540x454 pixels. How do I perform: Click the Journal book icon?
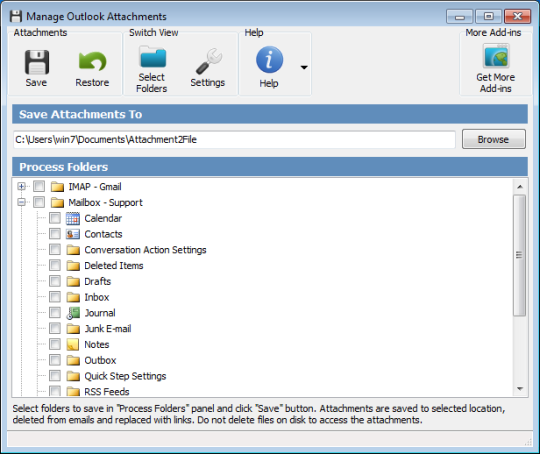tap(73, 313)
